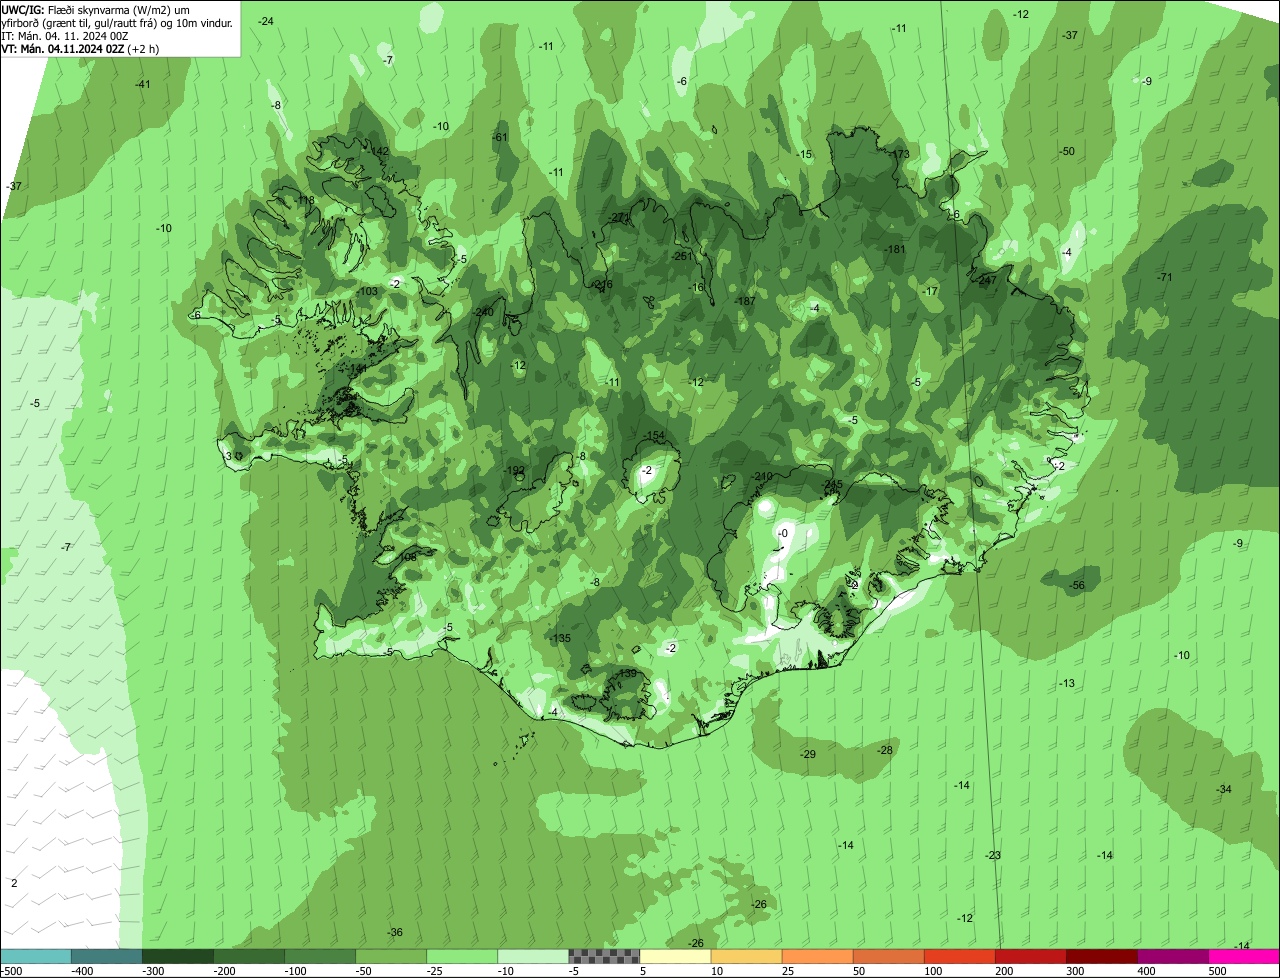The width and height of the screenshot is (1280, 978).
Task: Pick the -25 to -10 light green swatch
Action: (462, 956)
